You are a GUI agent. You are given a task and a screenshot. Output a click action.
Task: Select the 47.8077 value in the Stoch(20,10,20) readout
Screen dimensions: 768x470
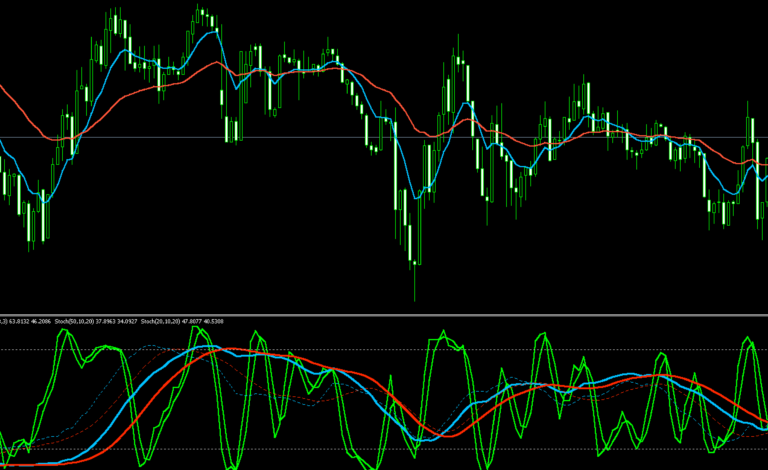(x=192, y=322)
